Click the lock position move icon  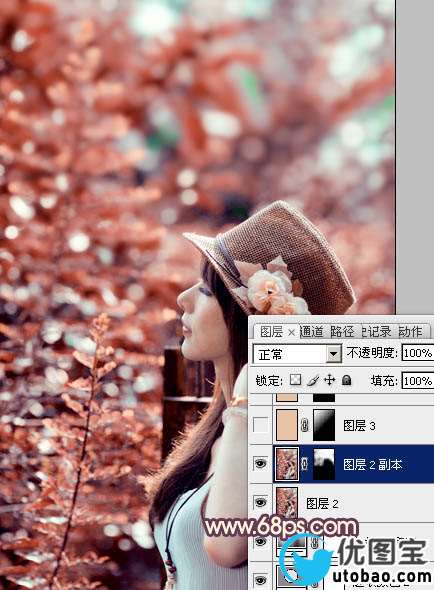(329, 380)
